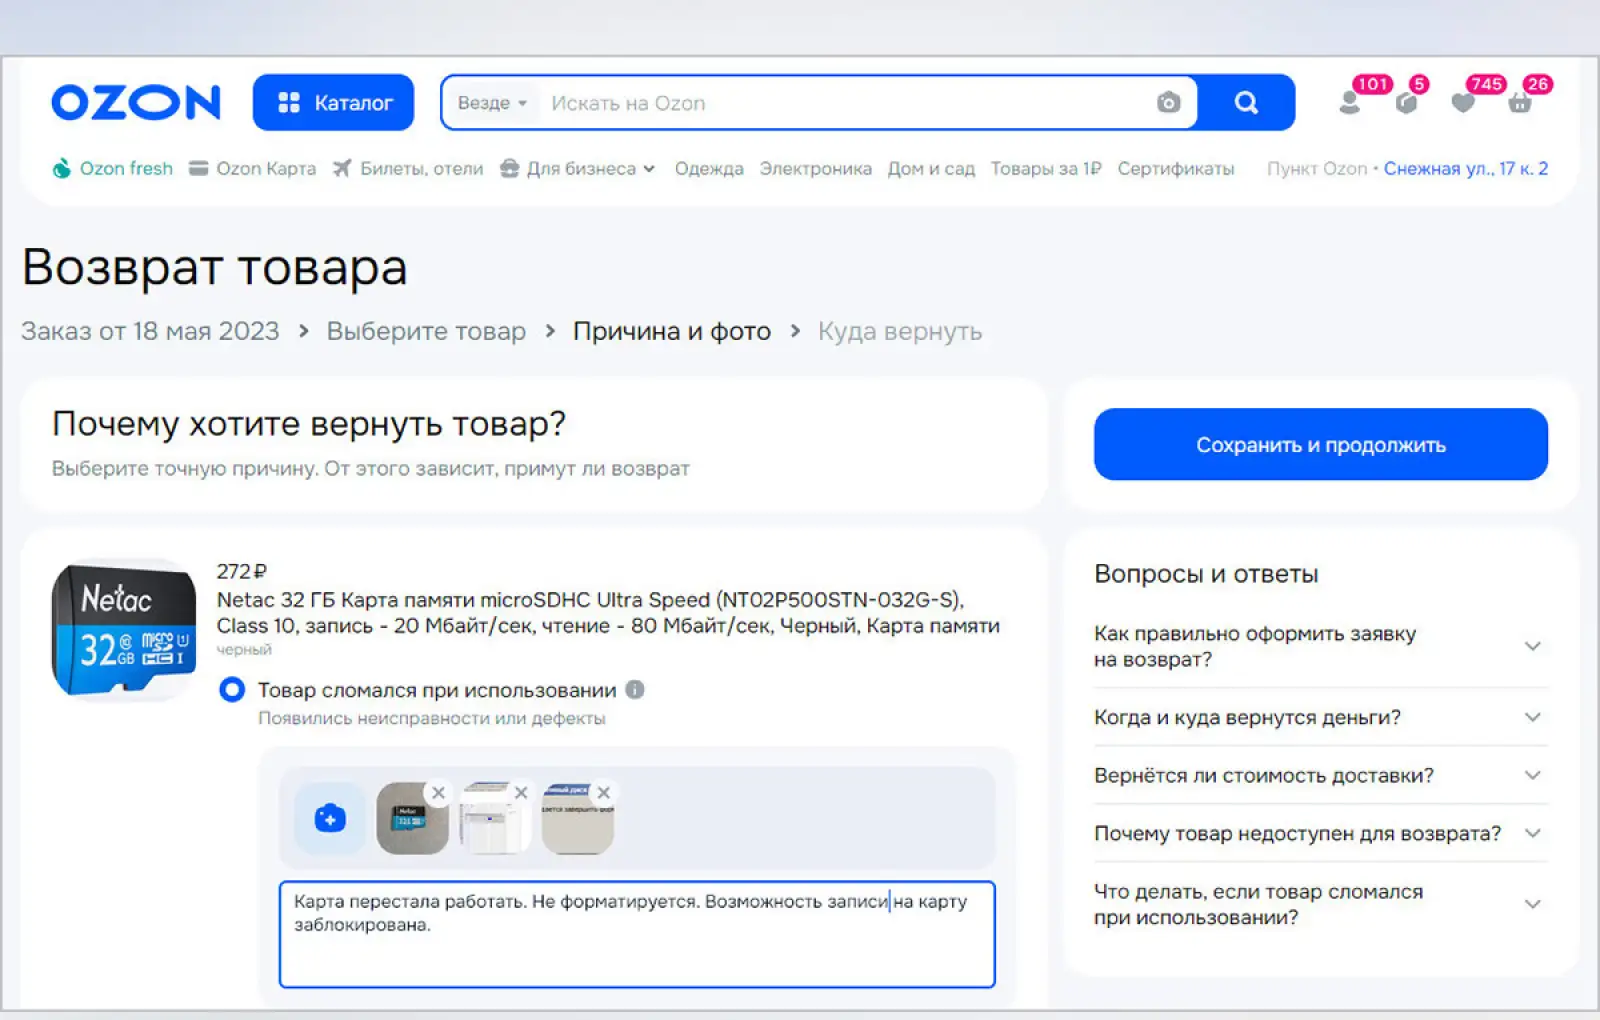Screen dimensions: 1600x1020
Task: Select 'Товар сломался при использовании' radio button
Action: click(232, 690)
